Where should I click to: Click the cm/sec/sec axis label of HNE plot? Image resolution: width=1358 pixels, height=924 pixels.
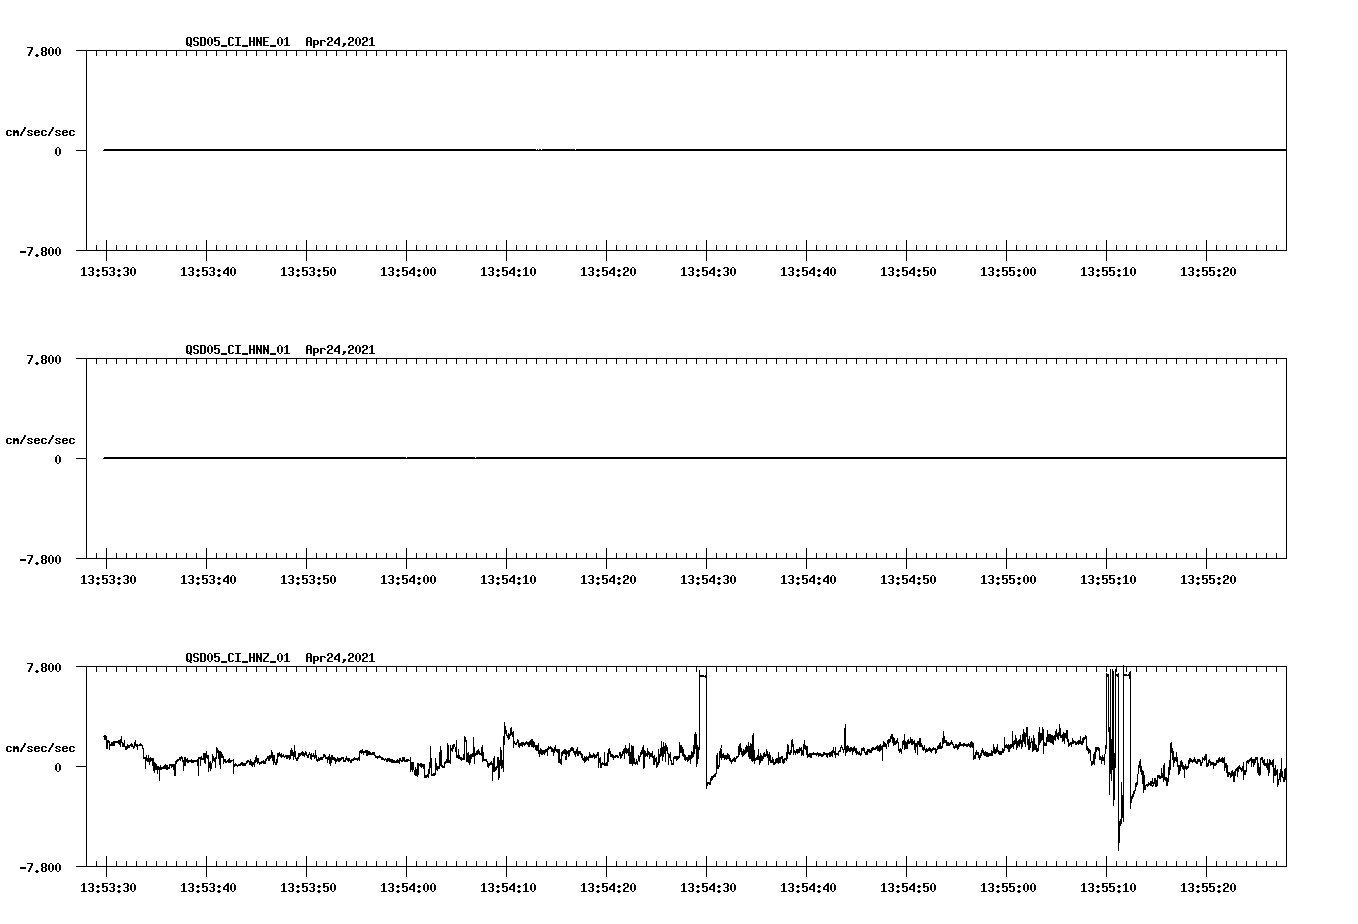click(40, 130)
